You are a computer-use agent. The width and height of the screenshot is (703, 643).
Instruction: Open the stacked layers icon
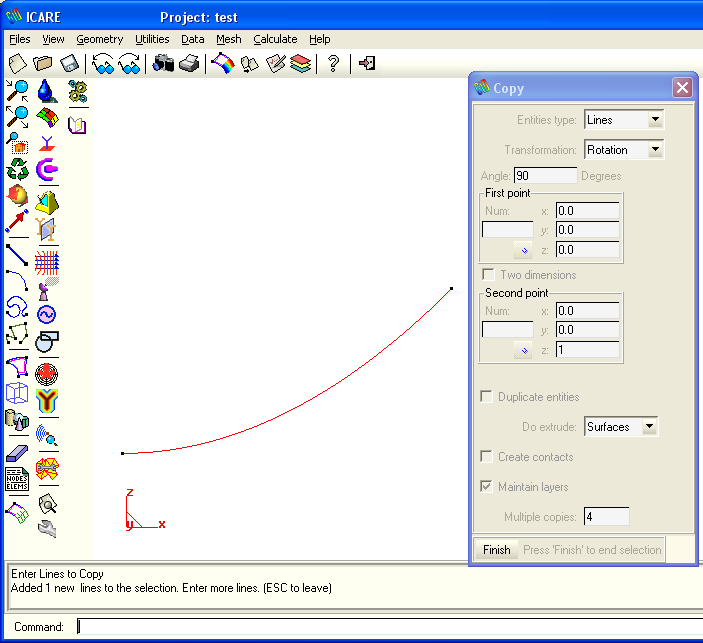coord(300,63)
